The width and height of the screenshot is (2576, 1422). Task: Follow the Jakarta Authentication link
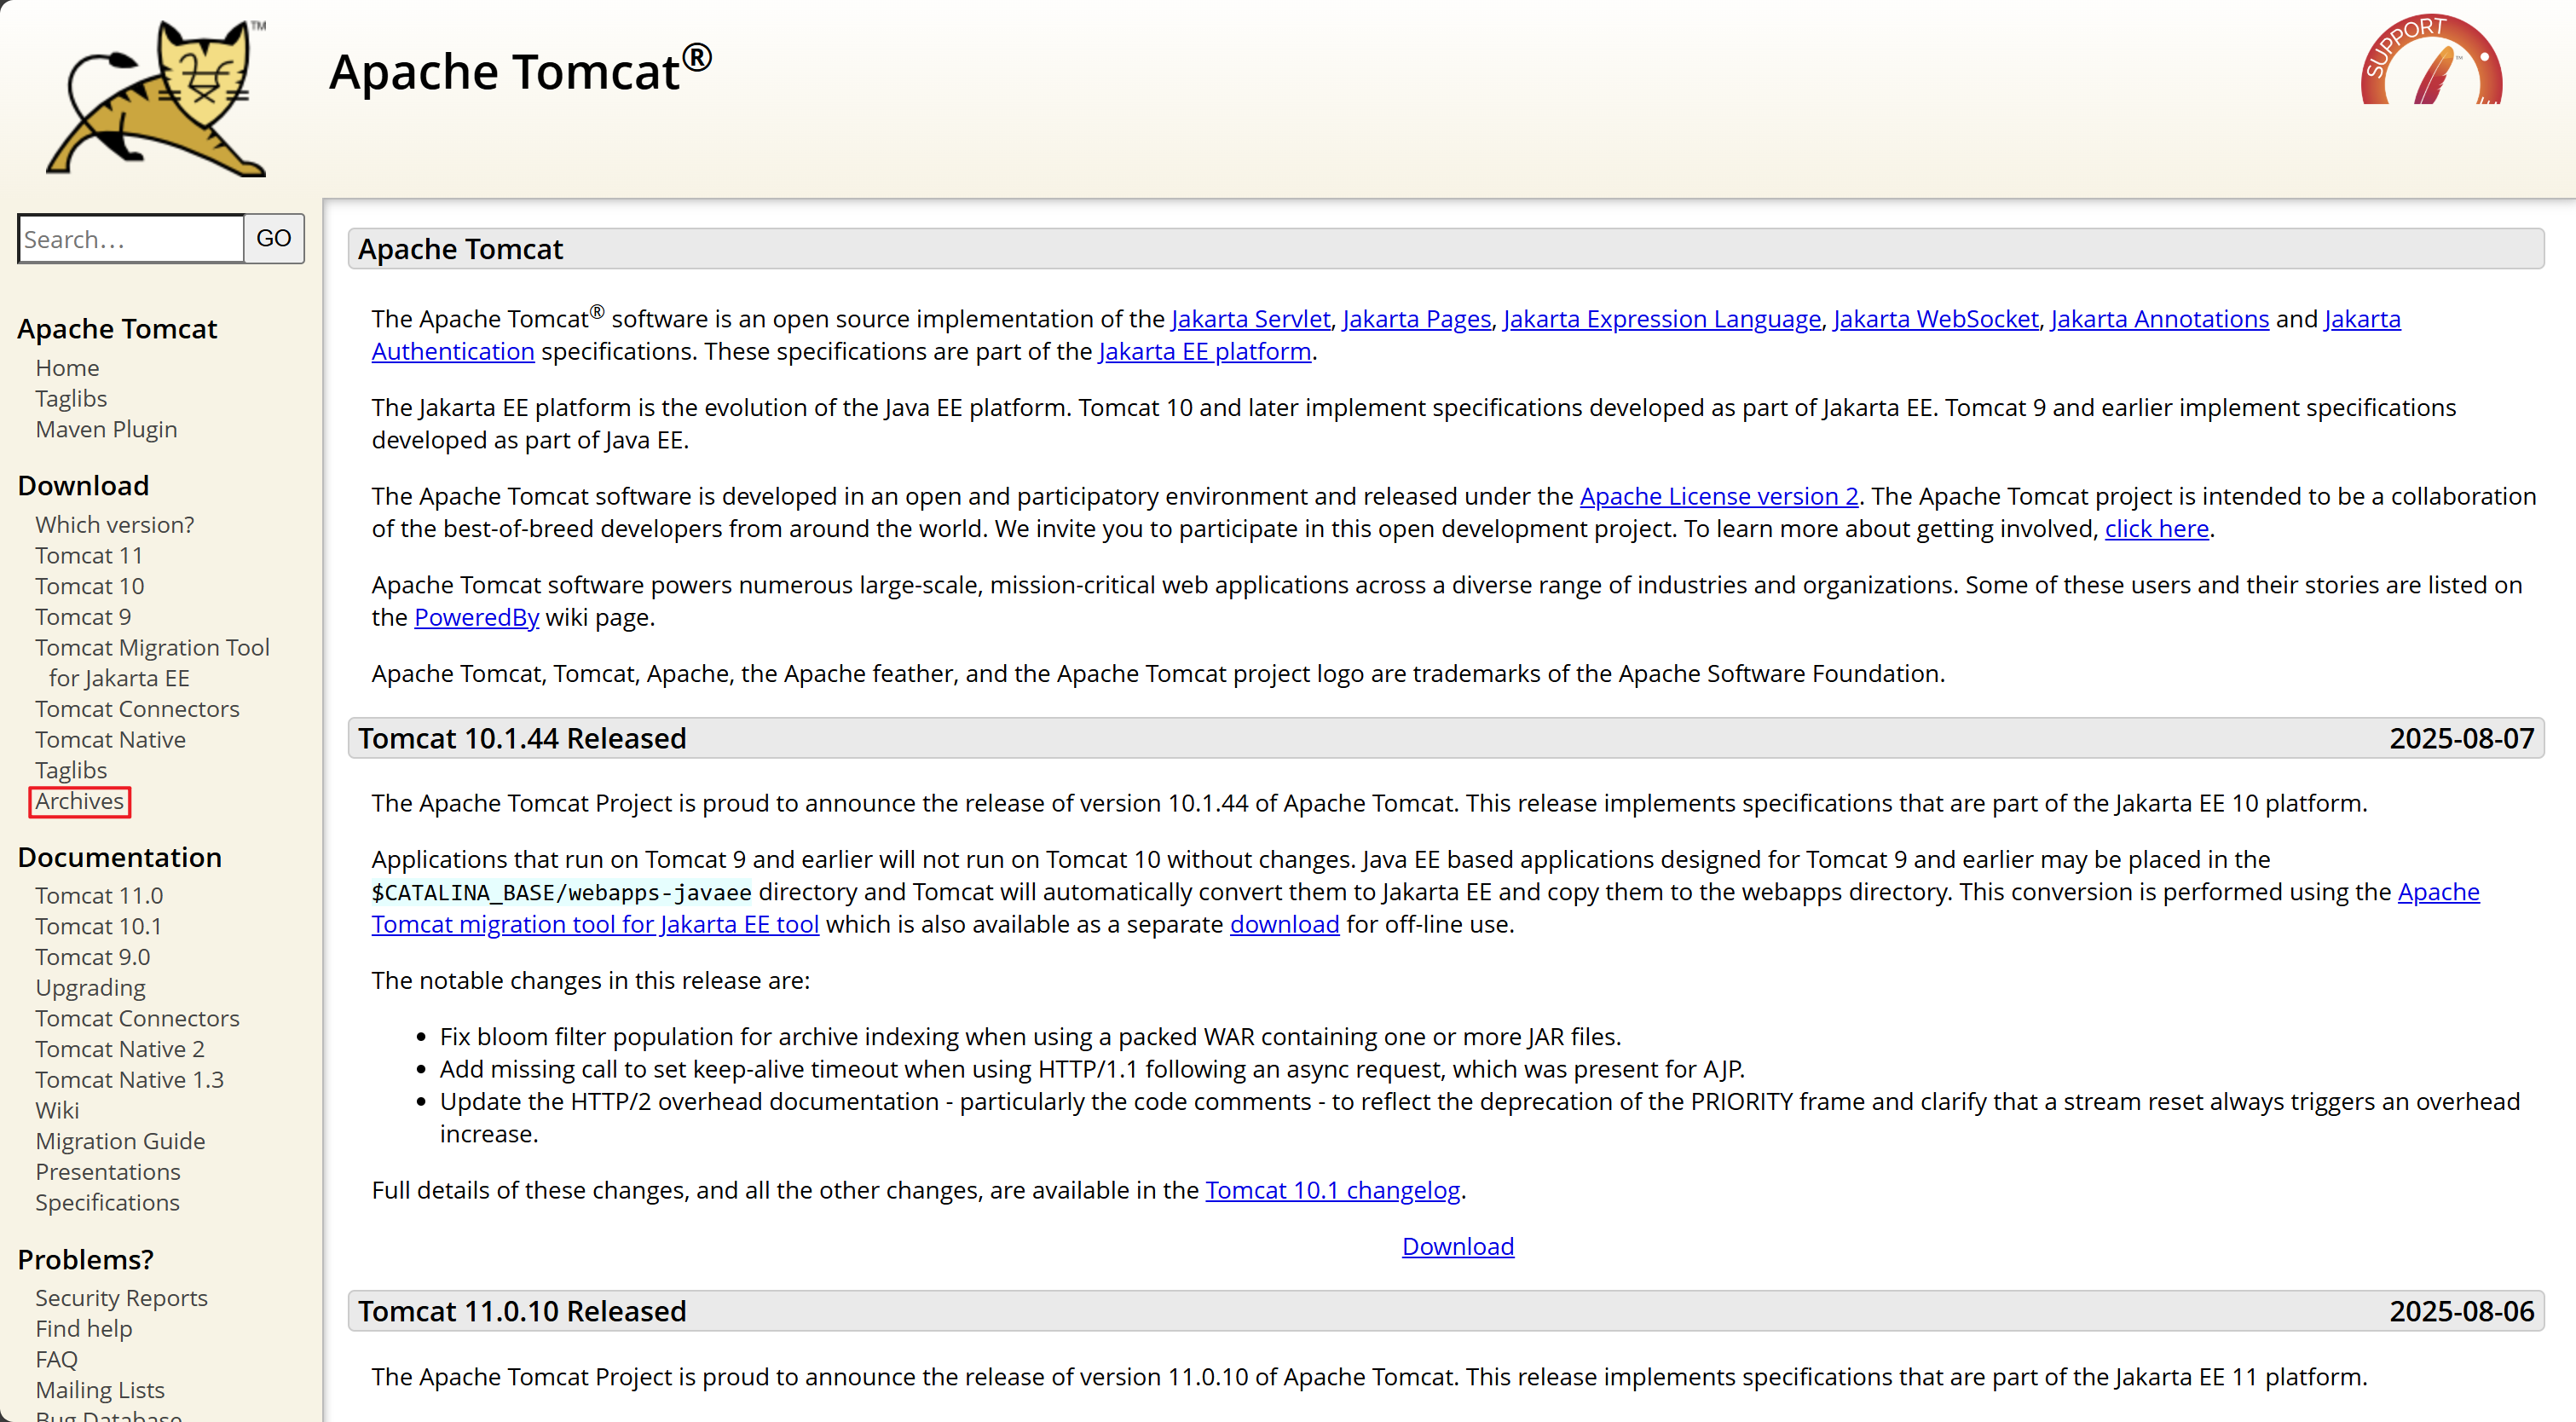[x=453, y=352]
